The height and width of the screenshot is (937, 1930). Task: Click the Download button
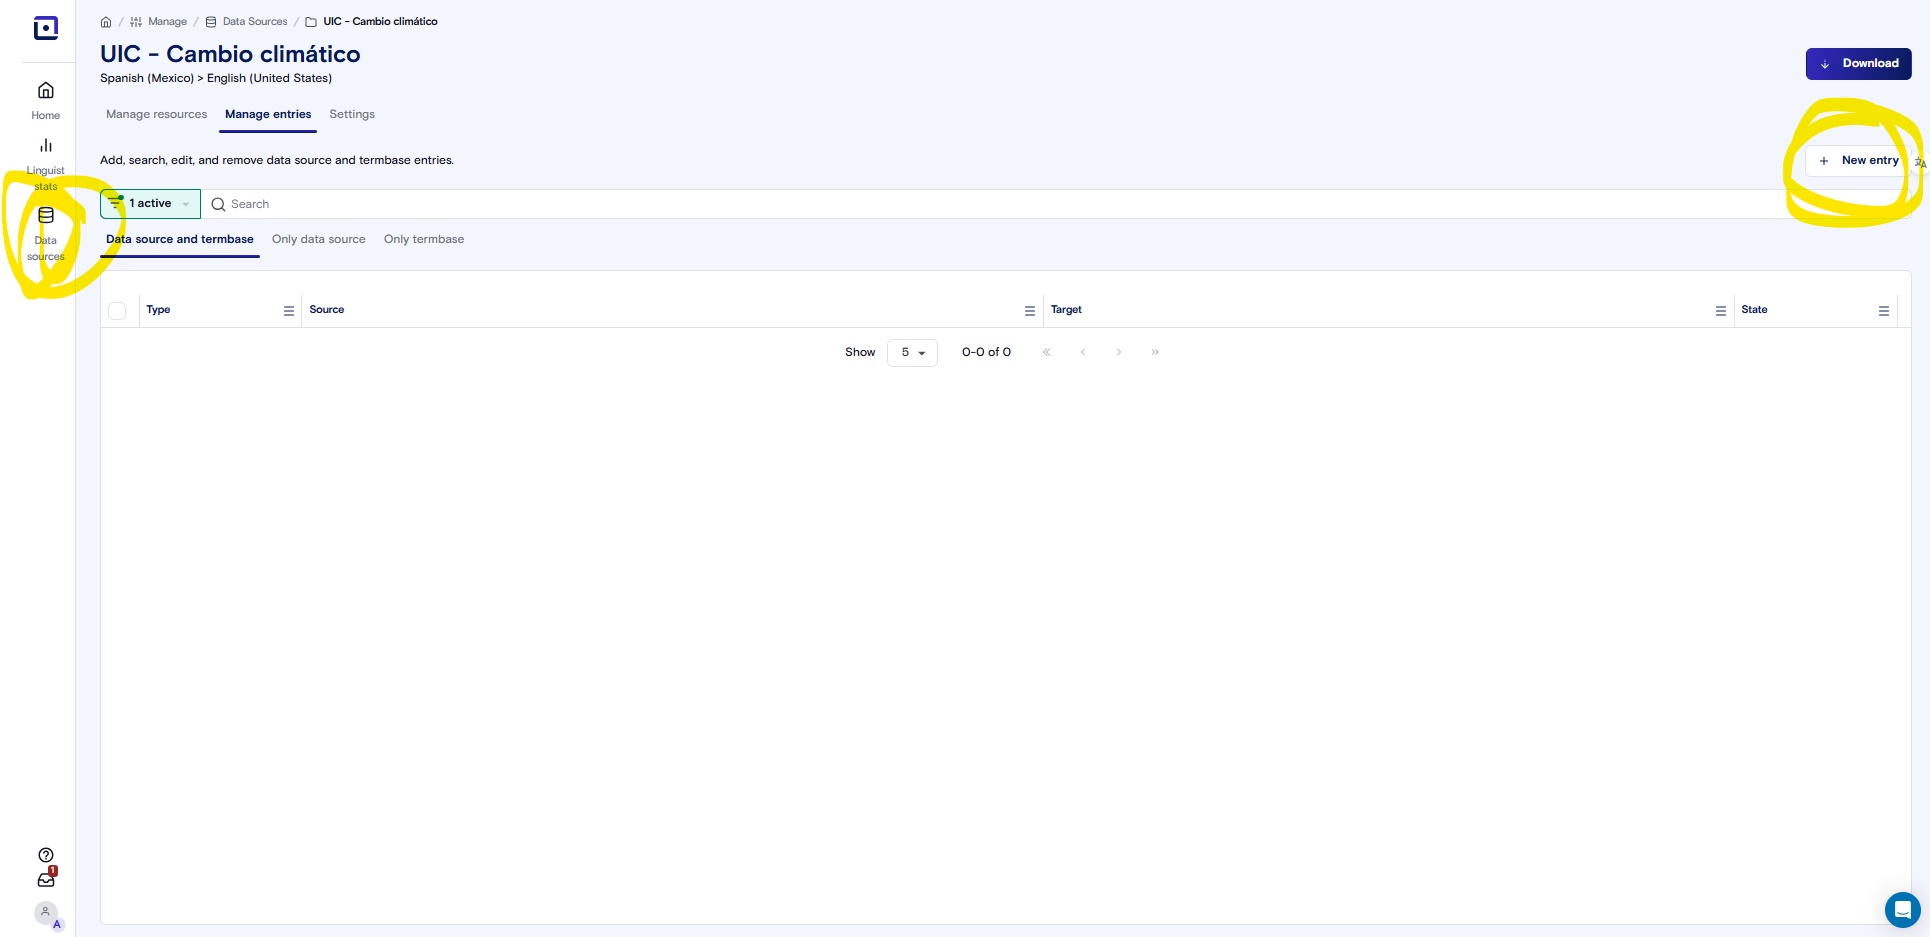tap(1858, 63)
